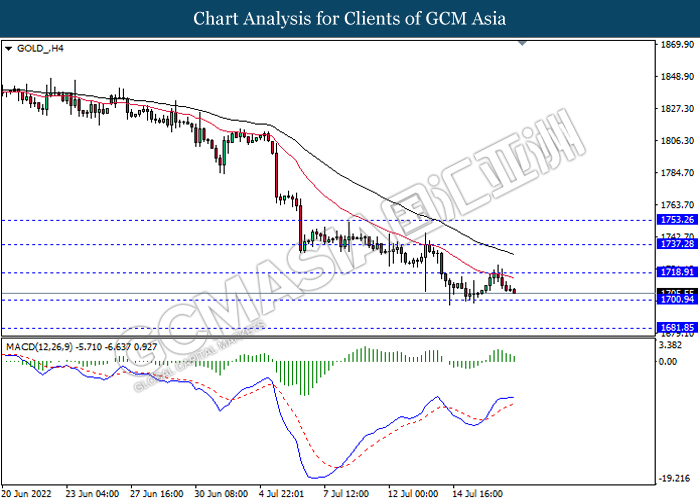Click the GOLD_,H4 chart title text
700x500 pixels.
coord(40,48)
